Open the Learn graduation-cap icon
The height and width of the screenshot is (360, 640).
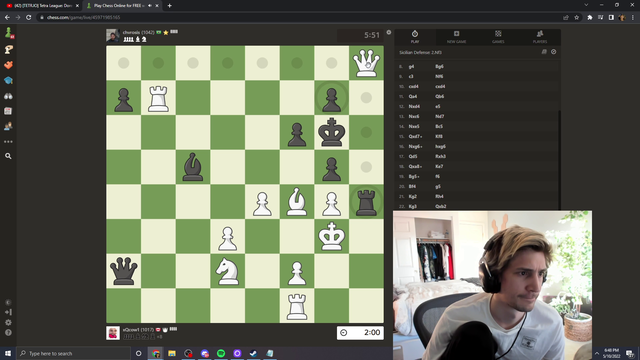click(x=8, y=80)
